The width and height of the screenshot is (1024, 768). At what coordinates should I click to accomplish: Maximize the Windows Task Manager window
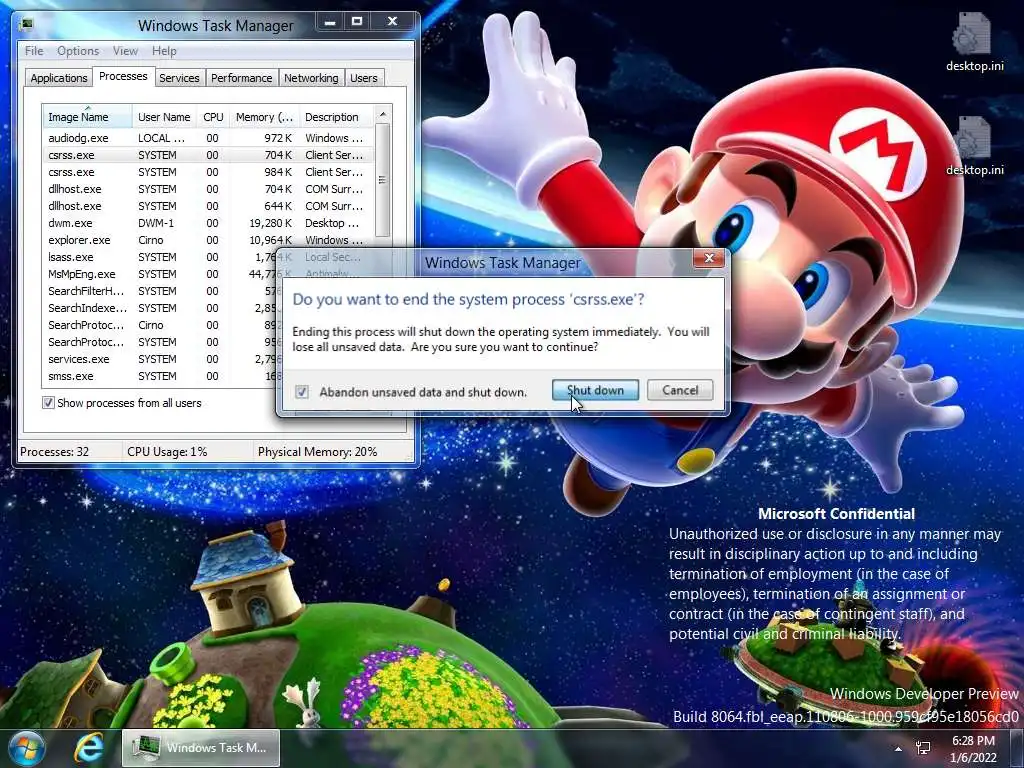click(357, 22)
